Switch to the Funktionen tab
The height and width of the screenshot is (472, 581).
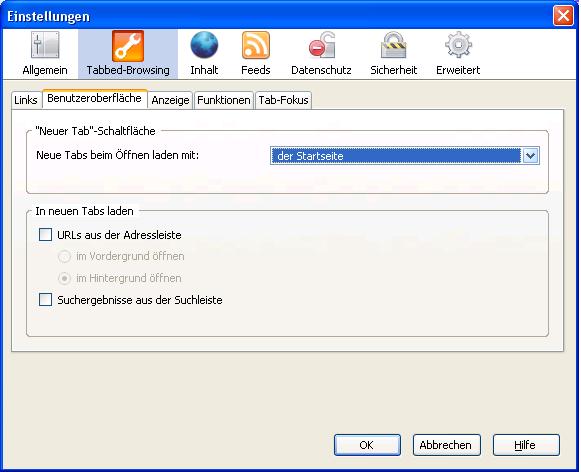pyautogui.click(x=224, y=100)
